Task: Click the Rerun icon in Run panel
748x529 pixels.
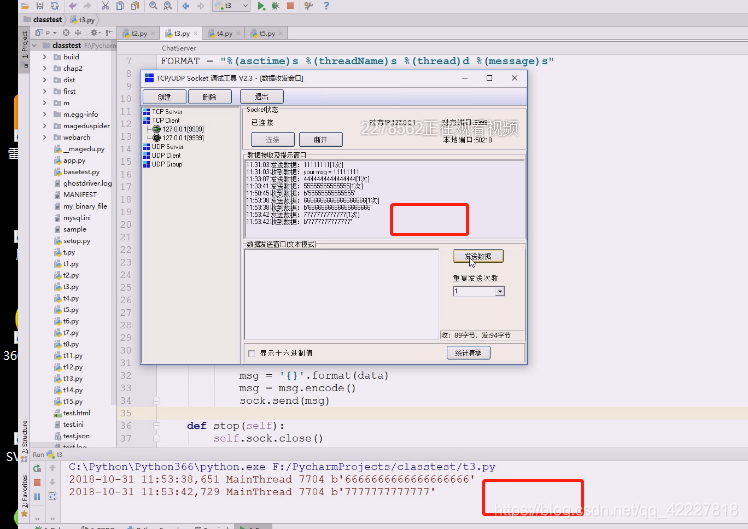Action: (x=37, y=469)
